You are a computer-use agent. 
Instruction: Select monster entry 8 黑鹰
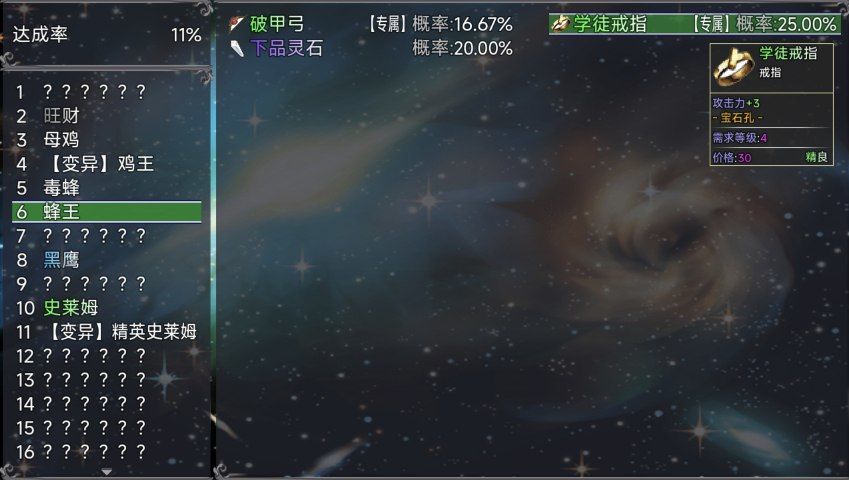(x=107, y=260)
